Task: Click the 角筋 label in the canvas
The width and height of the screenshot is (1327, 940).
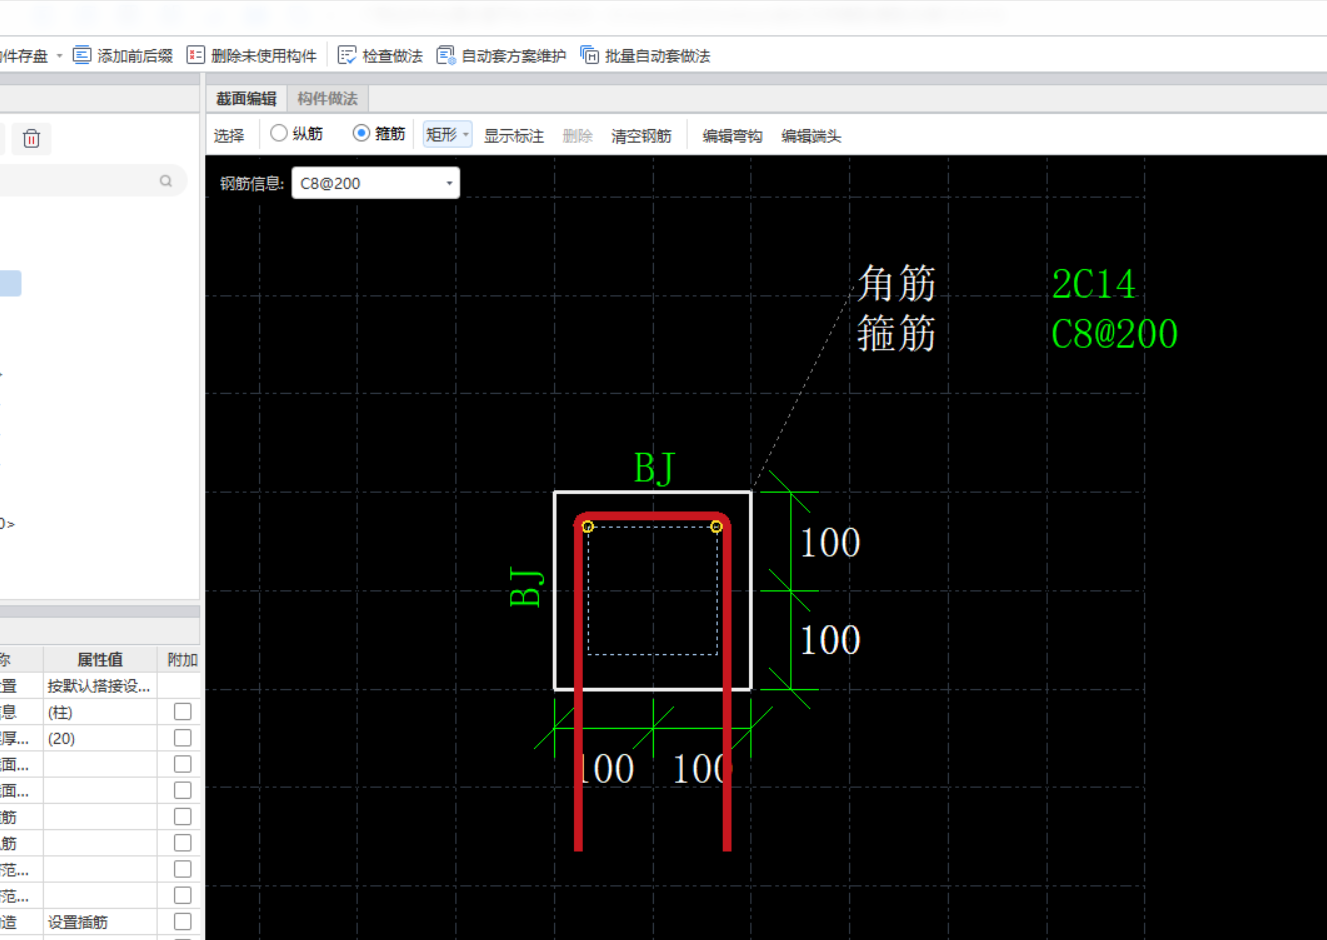Action: tap(896, 284)
